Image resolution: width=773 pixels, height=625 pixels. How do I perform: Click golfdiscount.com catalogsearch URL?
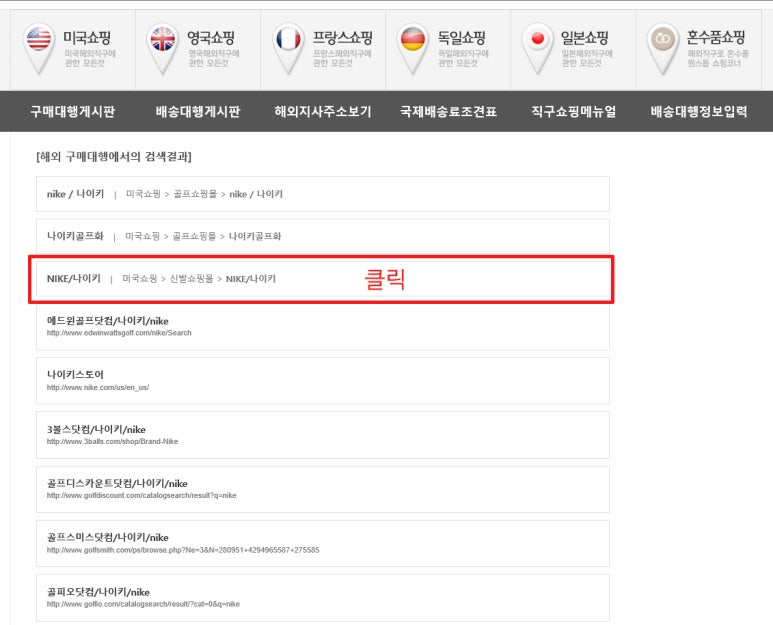[x=141, y=495]
